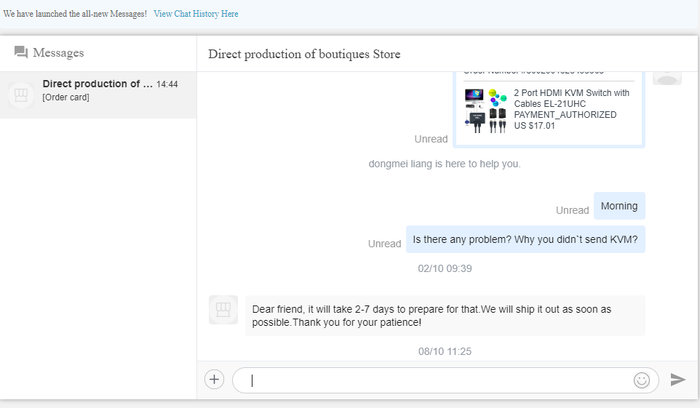The image size is (700, 408).
Task: Click store avatar in conversation list
Action: coord(19,94)
